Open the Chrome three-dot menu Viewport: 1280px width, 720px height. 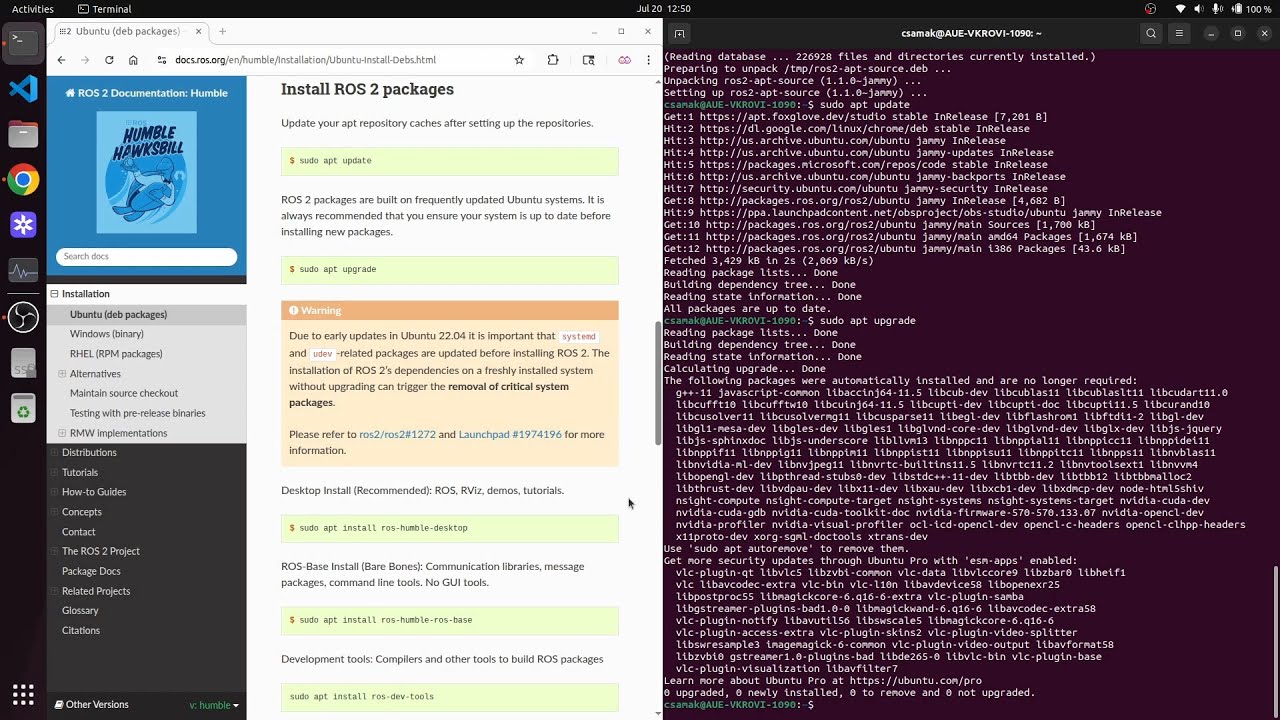click(649, 60)
